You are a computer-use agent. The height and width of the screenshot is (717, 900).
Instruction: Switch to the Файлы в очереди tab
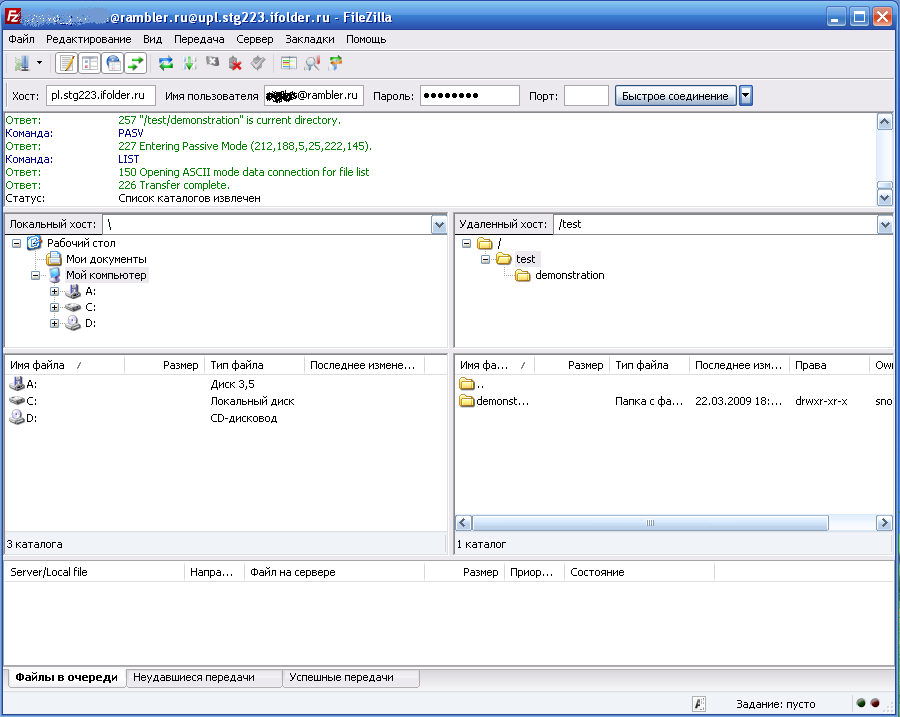pyautogui.click(x=67, y=677)
